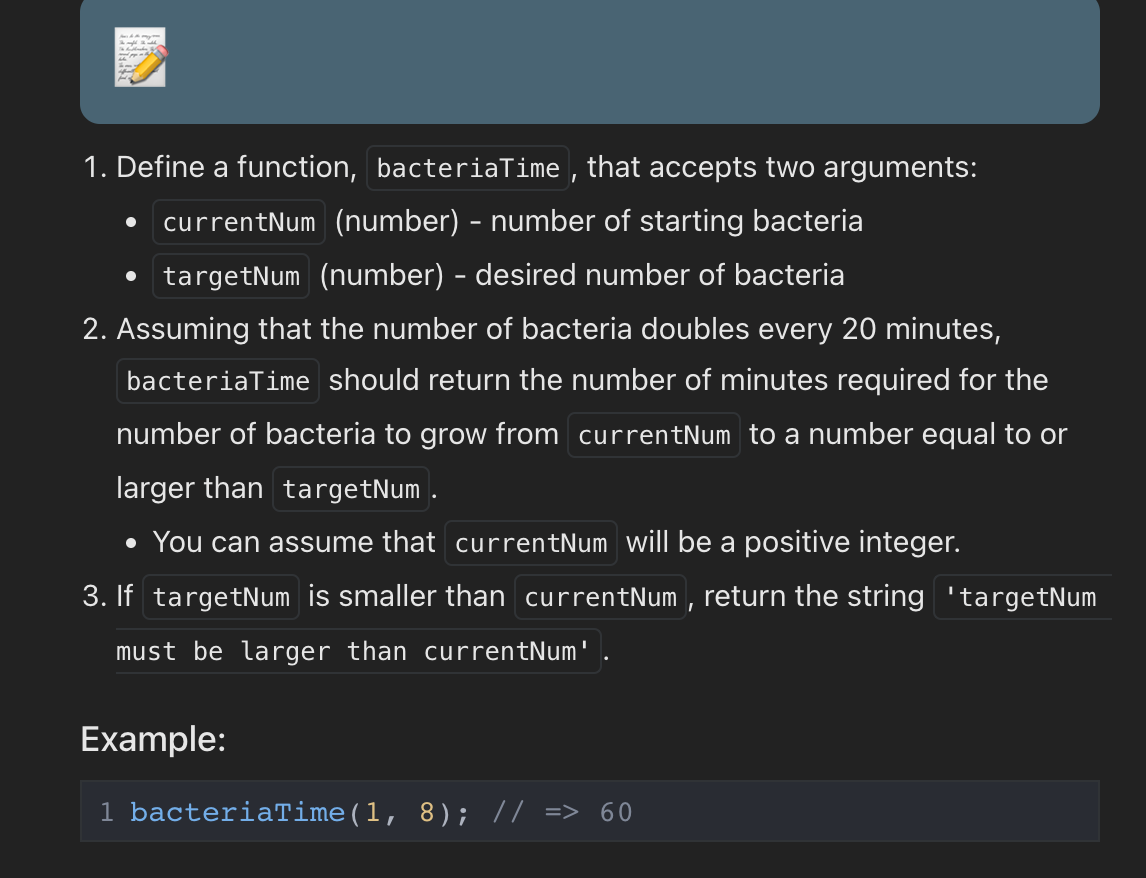Click the text 'that accepts two arguments:'
Image resolution: width=1146 pixels, height=878 pixels.
tap(782, 167)
